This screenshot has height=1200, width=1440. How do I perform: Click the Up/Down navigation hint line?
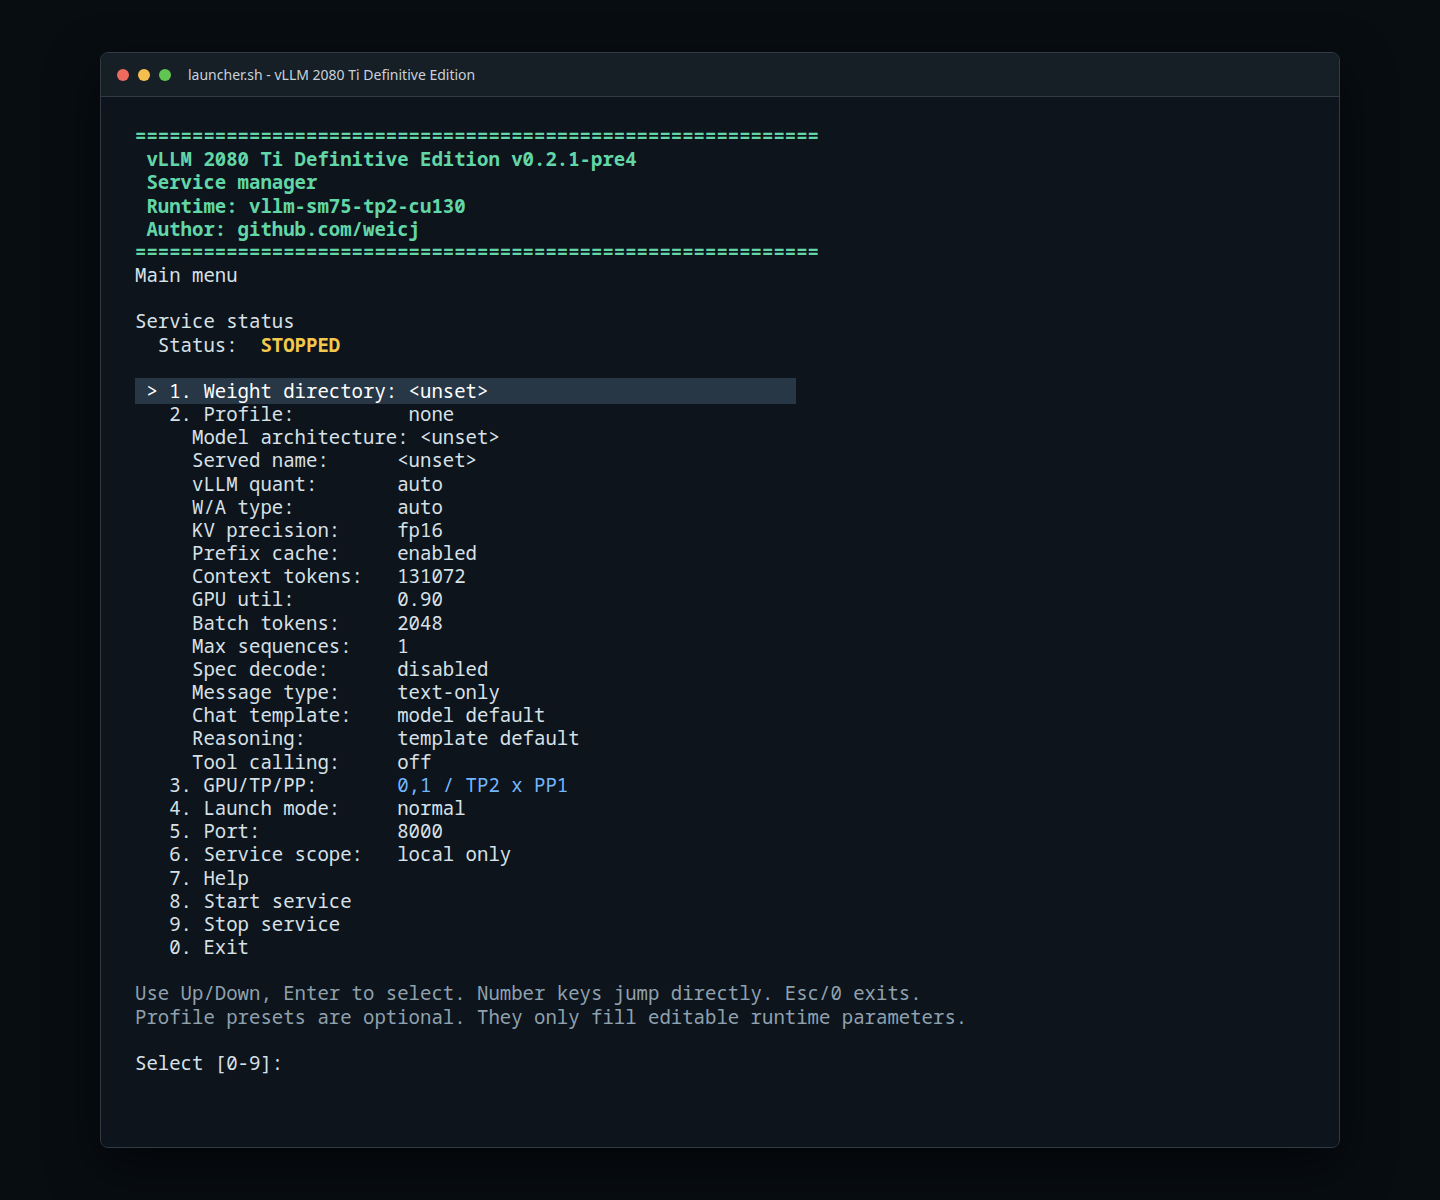coord(527,994)
